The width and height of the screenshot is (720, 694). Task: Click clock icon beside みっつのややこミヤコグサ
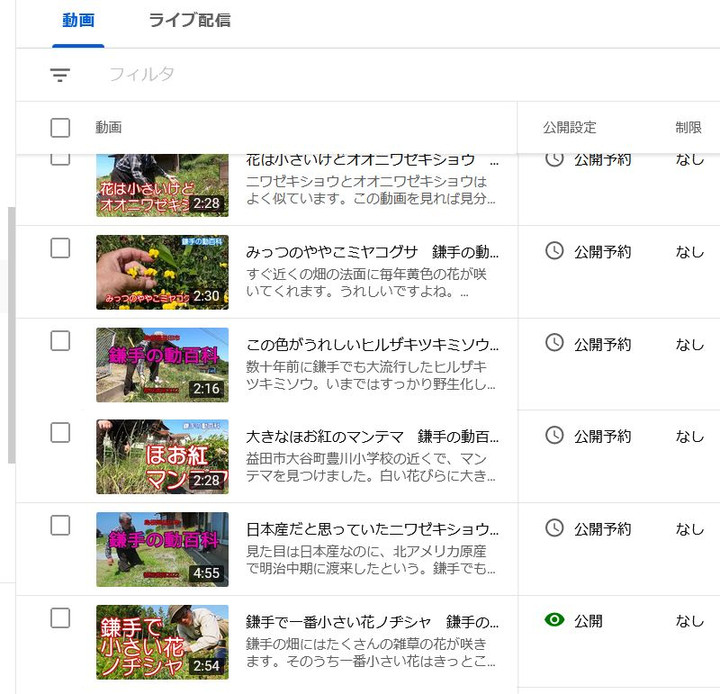[554, 251]
